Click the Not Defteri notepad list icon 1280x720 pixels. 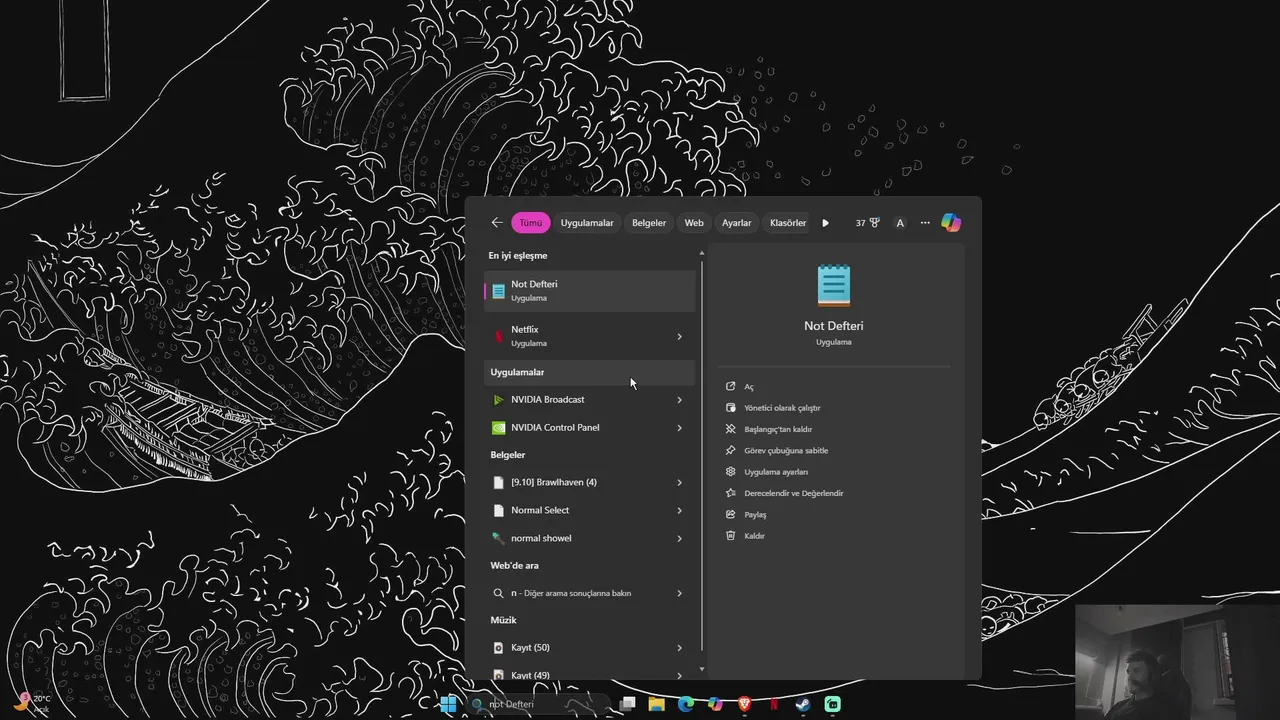click(x=498, y=291)
